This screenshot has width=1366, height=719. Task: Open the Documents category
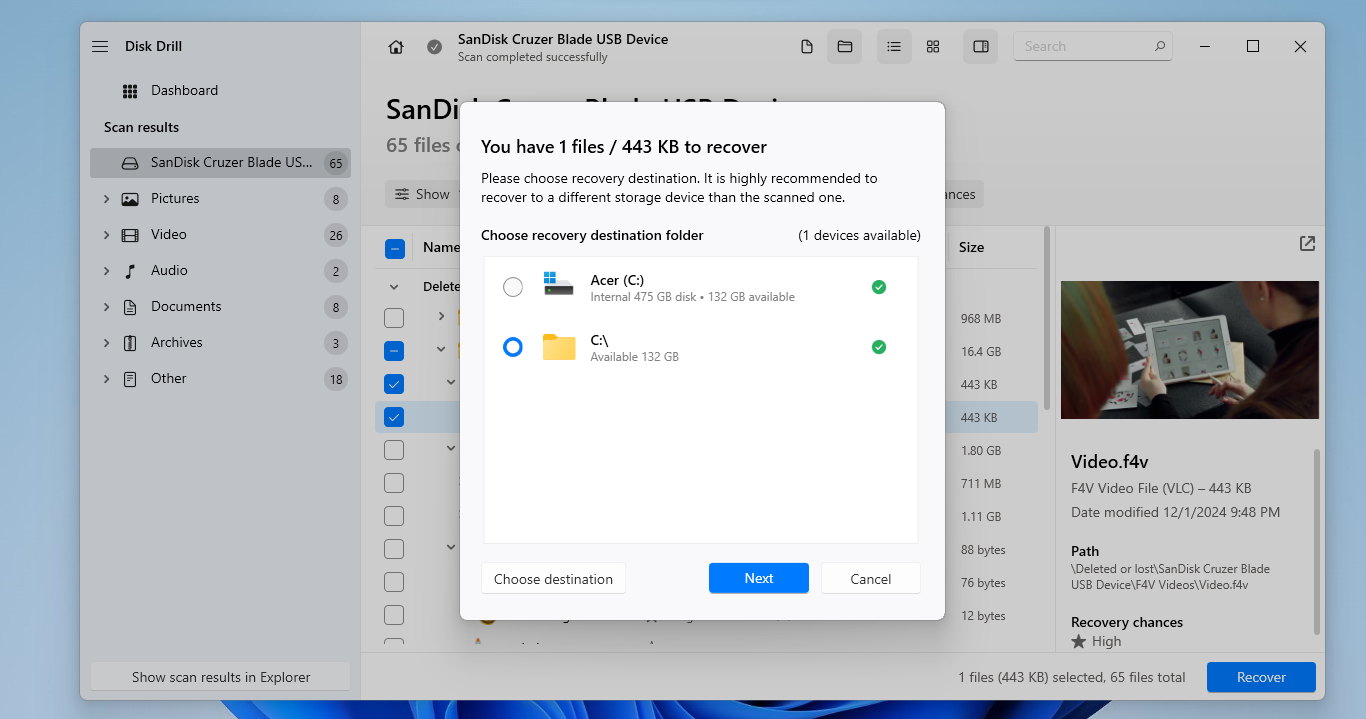(220, 306)
